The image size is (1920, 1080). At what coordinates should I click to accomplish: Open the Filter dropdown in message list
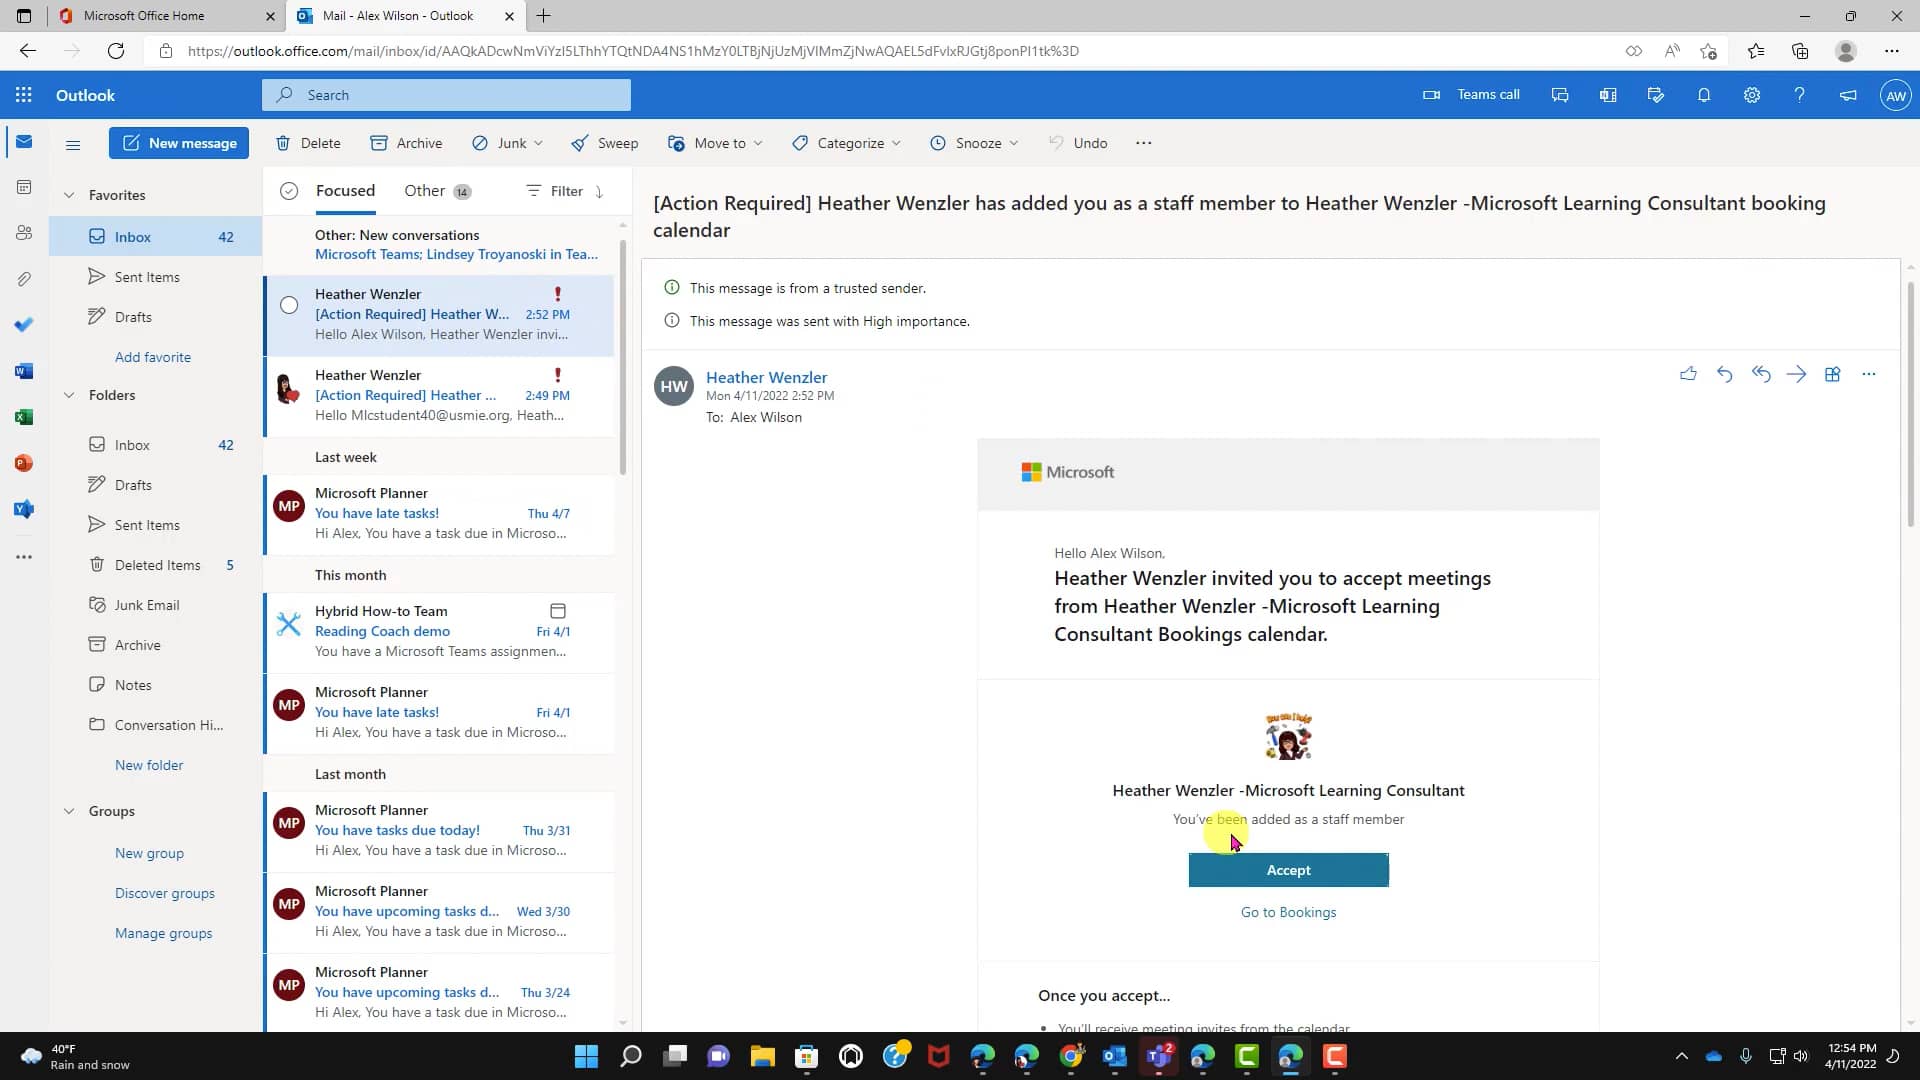(554, 191)
